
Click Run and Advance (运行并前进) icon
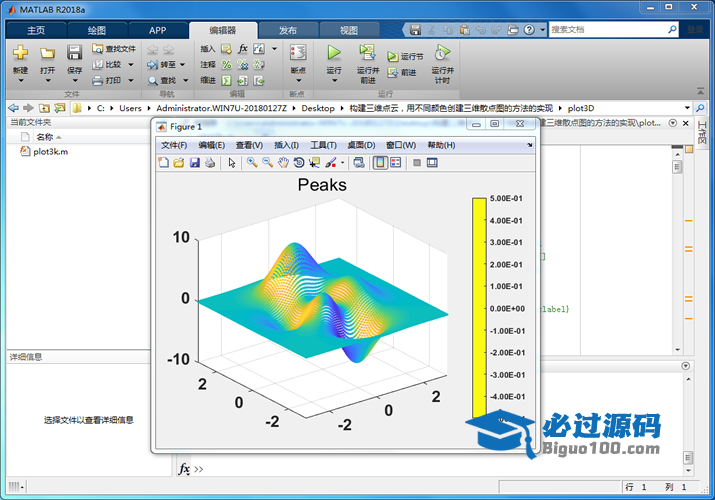[368, 53]
